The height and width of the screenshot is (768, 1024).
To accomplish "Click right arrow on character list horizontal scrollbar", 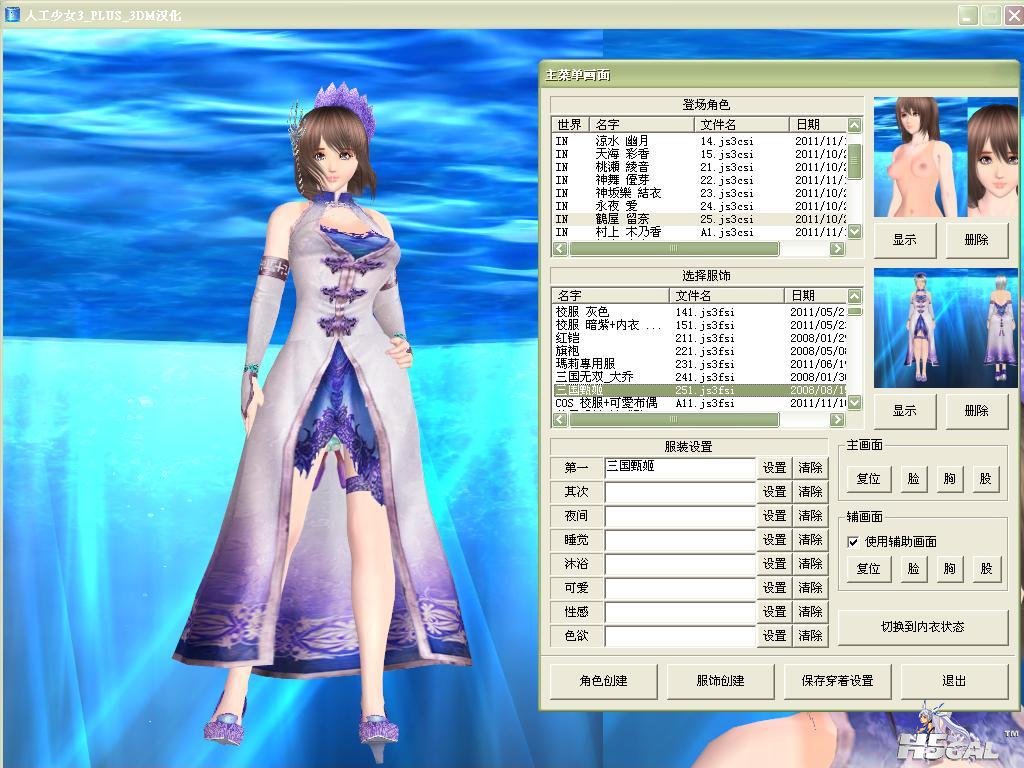I will tap(837, 249).
